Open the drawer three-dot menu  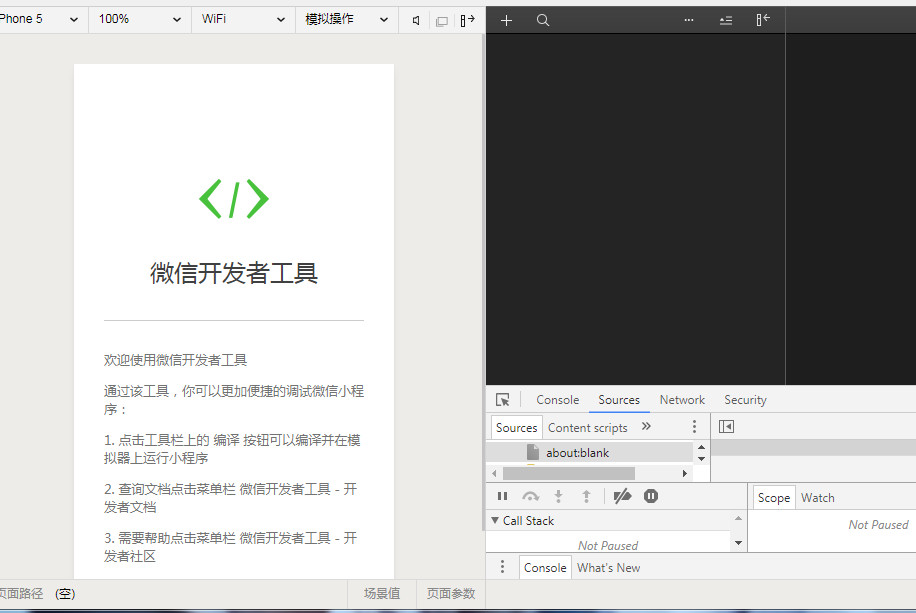coord(502,567)
